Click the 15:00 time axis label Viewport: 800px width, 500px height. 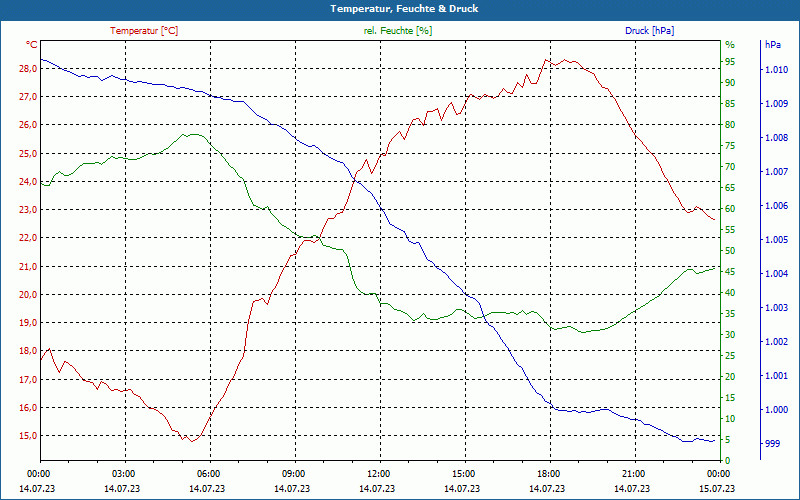pyautogui.click(x=465, y=473)
